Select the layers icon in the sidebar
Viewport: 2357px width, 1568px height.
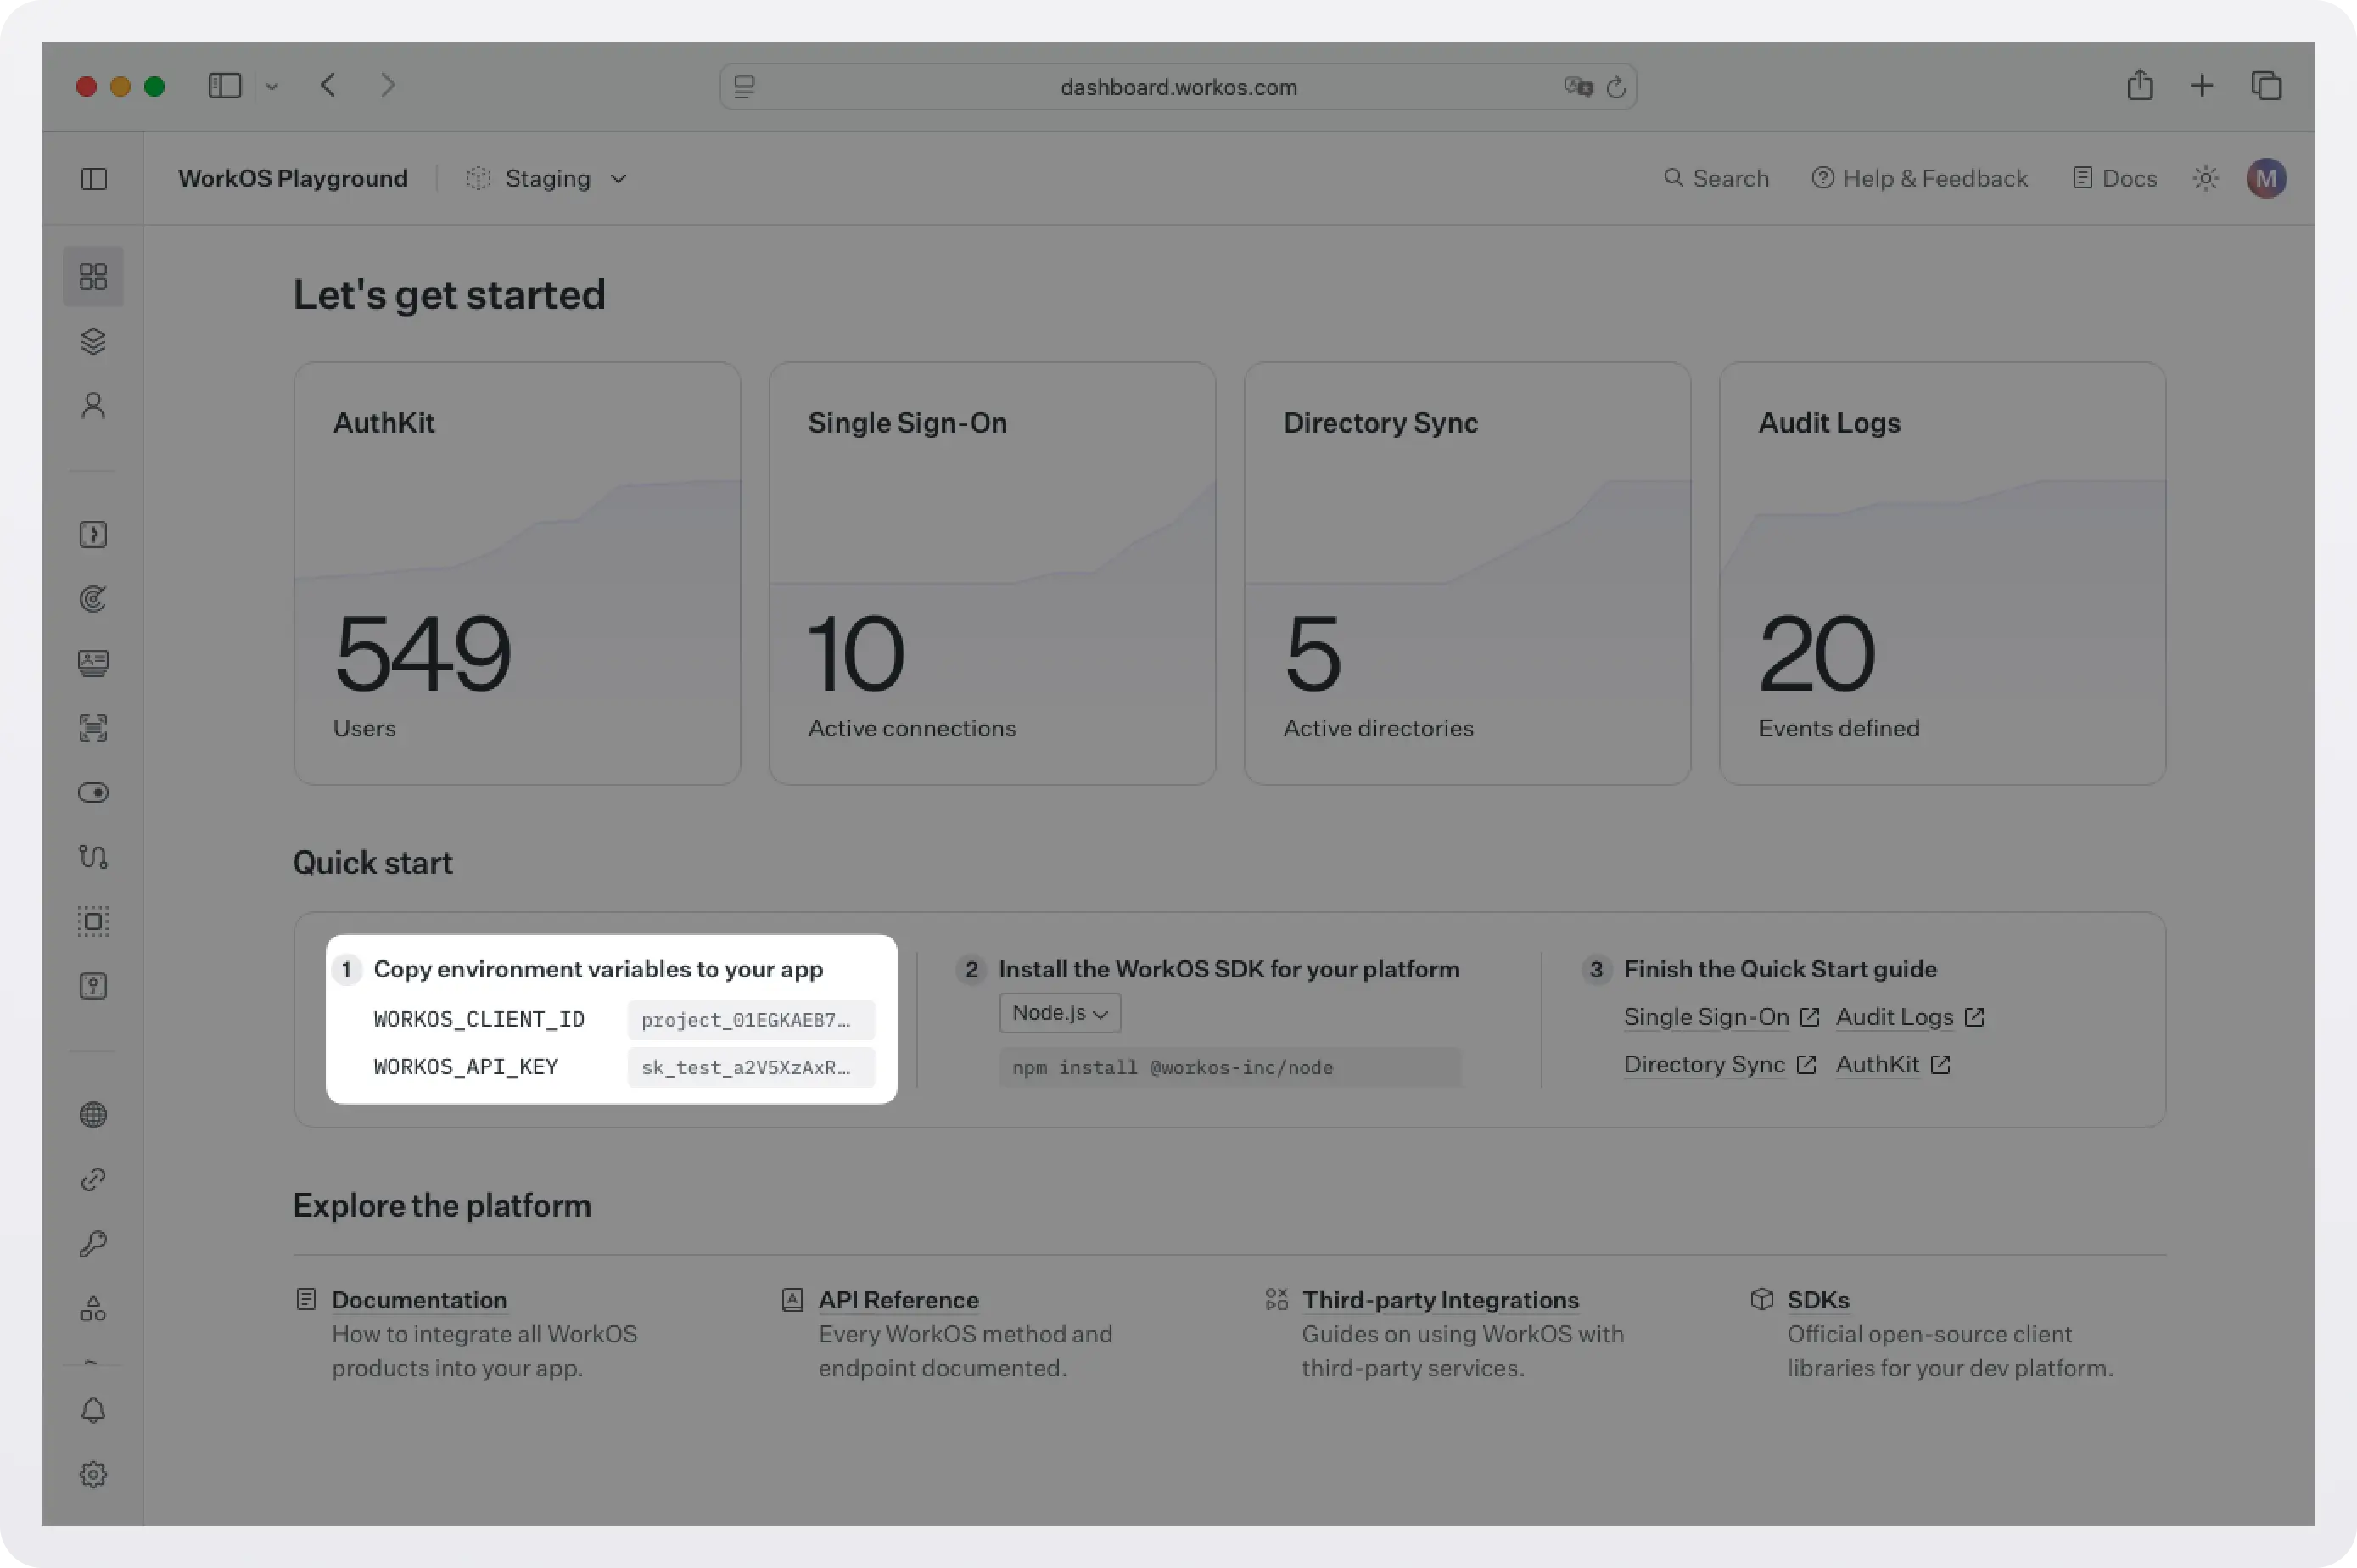pos(93,340)
